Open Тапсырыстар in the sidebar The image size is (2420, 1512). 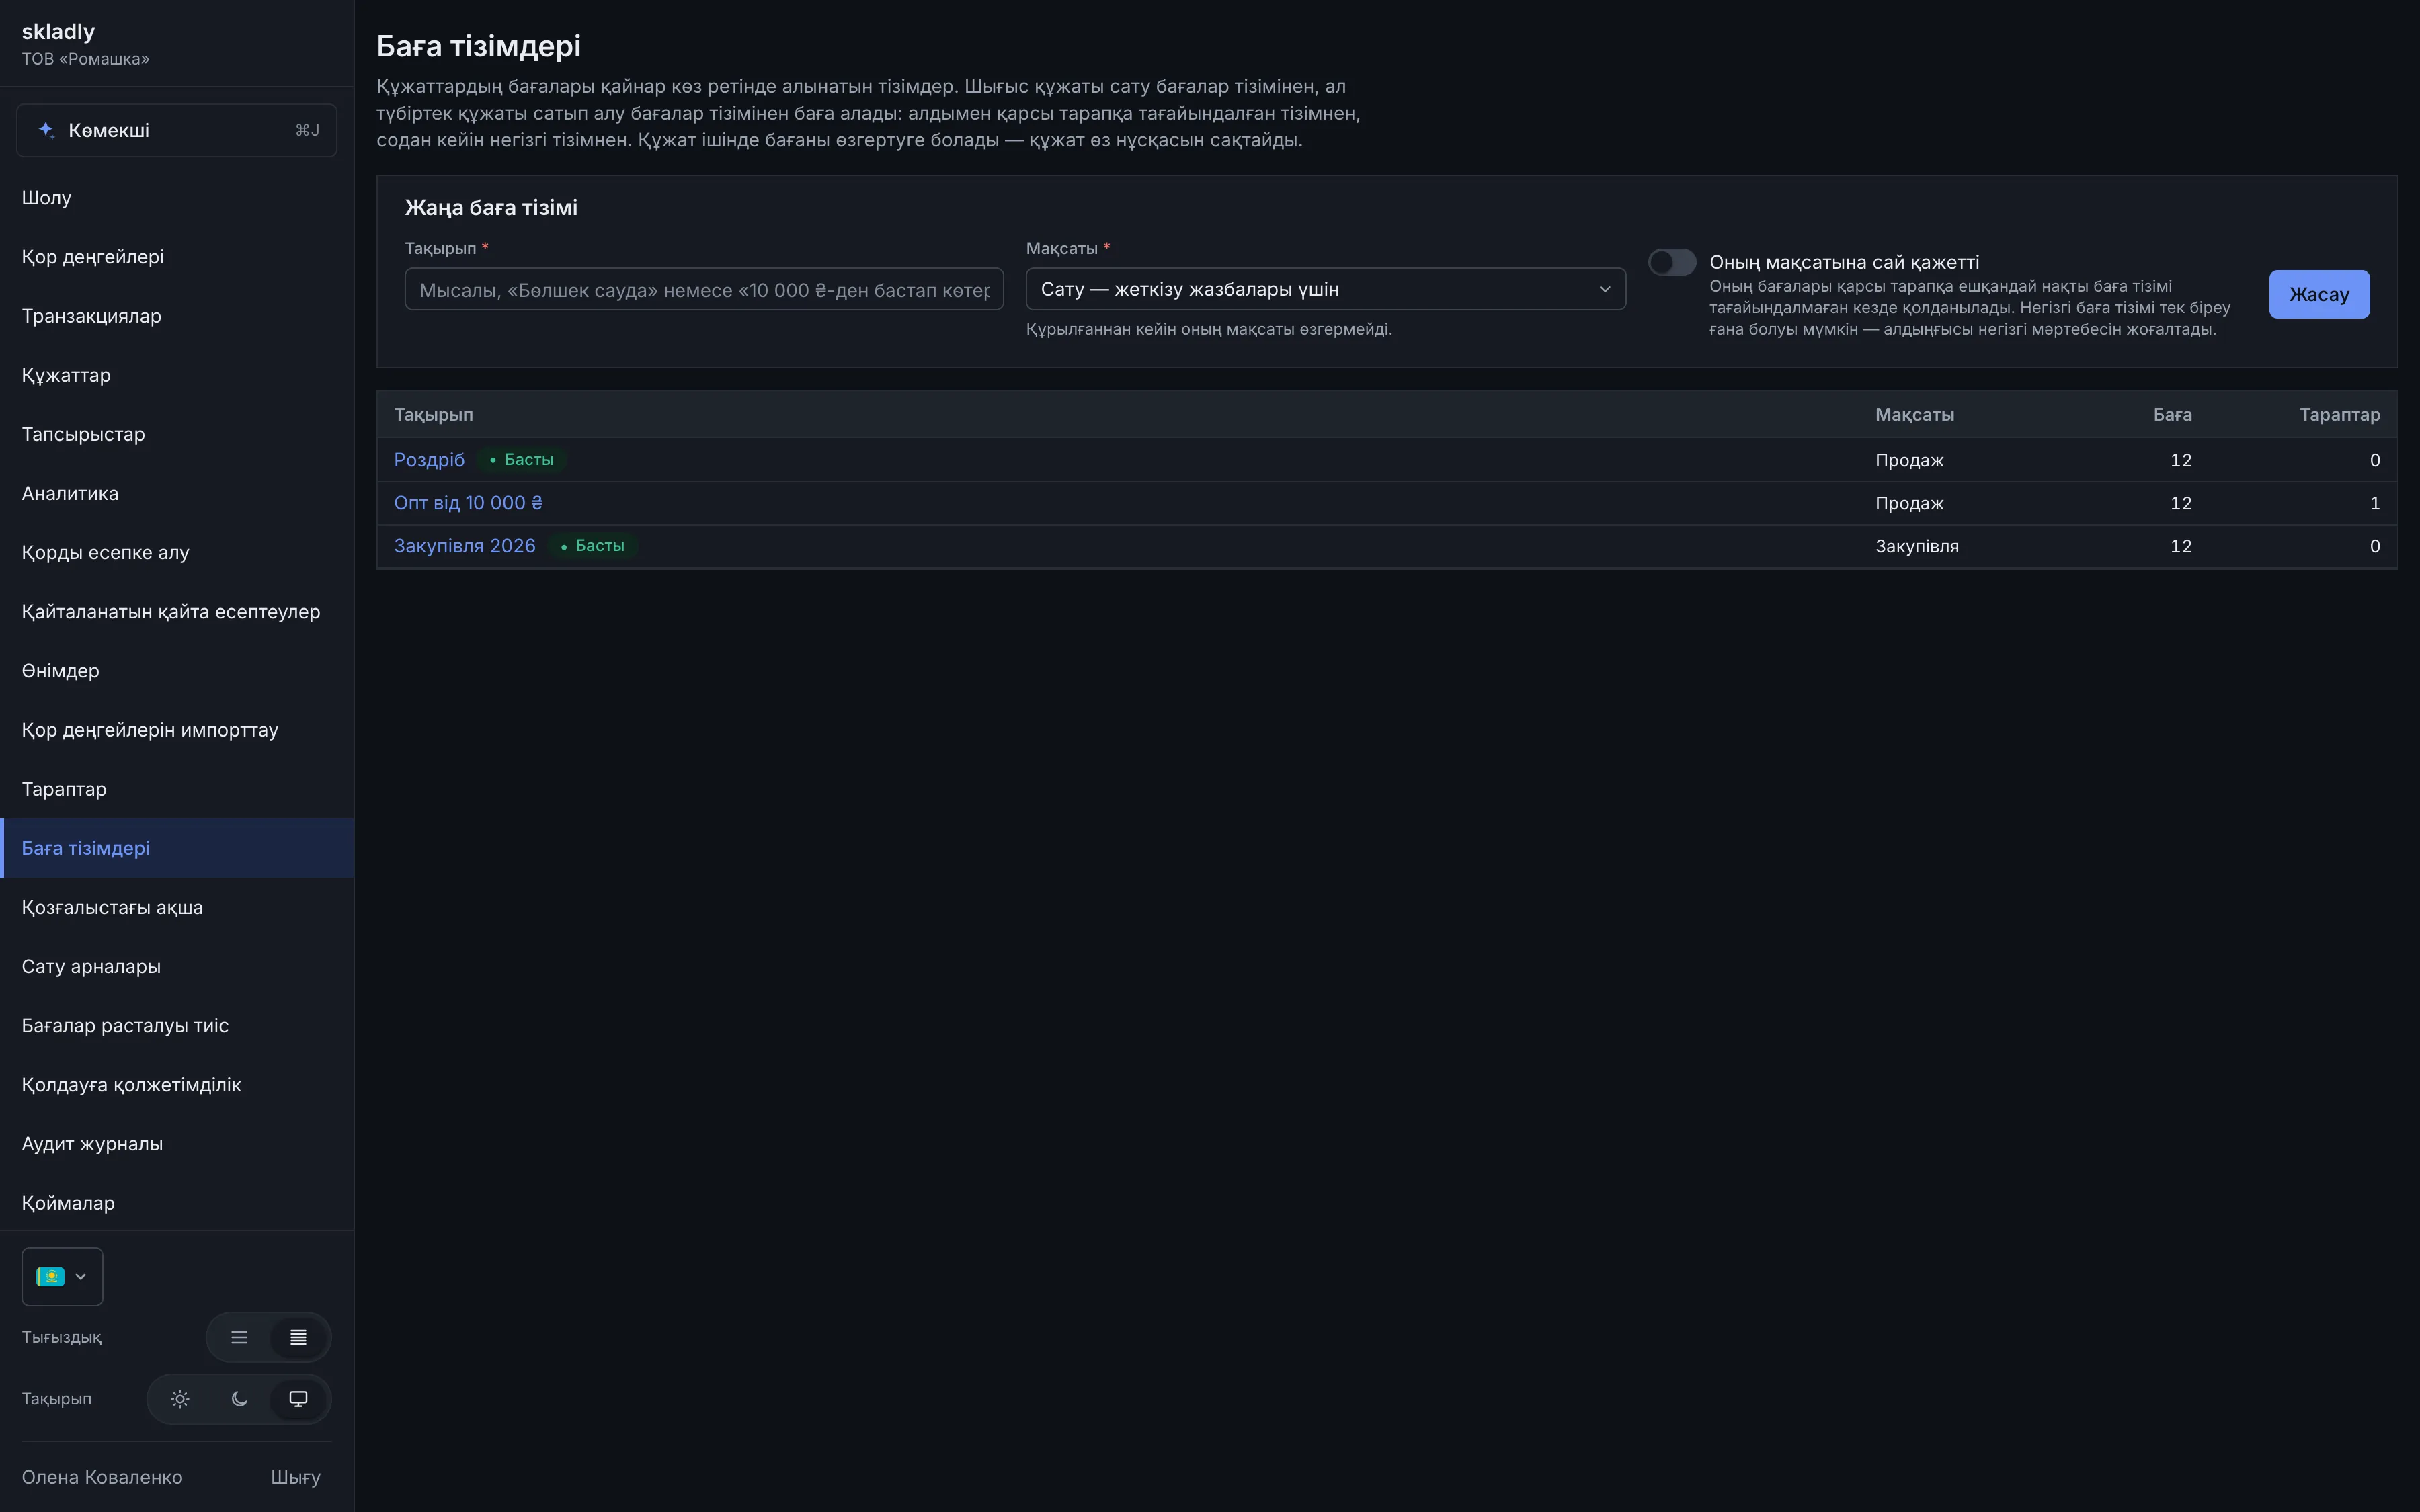coord(177,434)
